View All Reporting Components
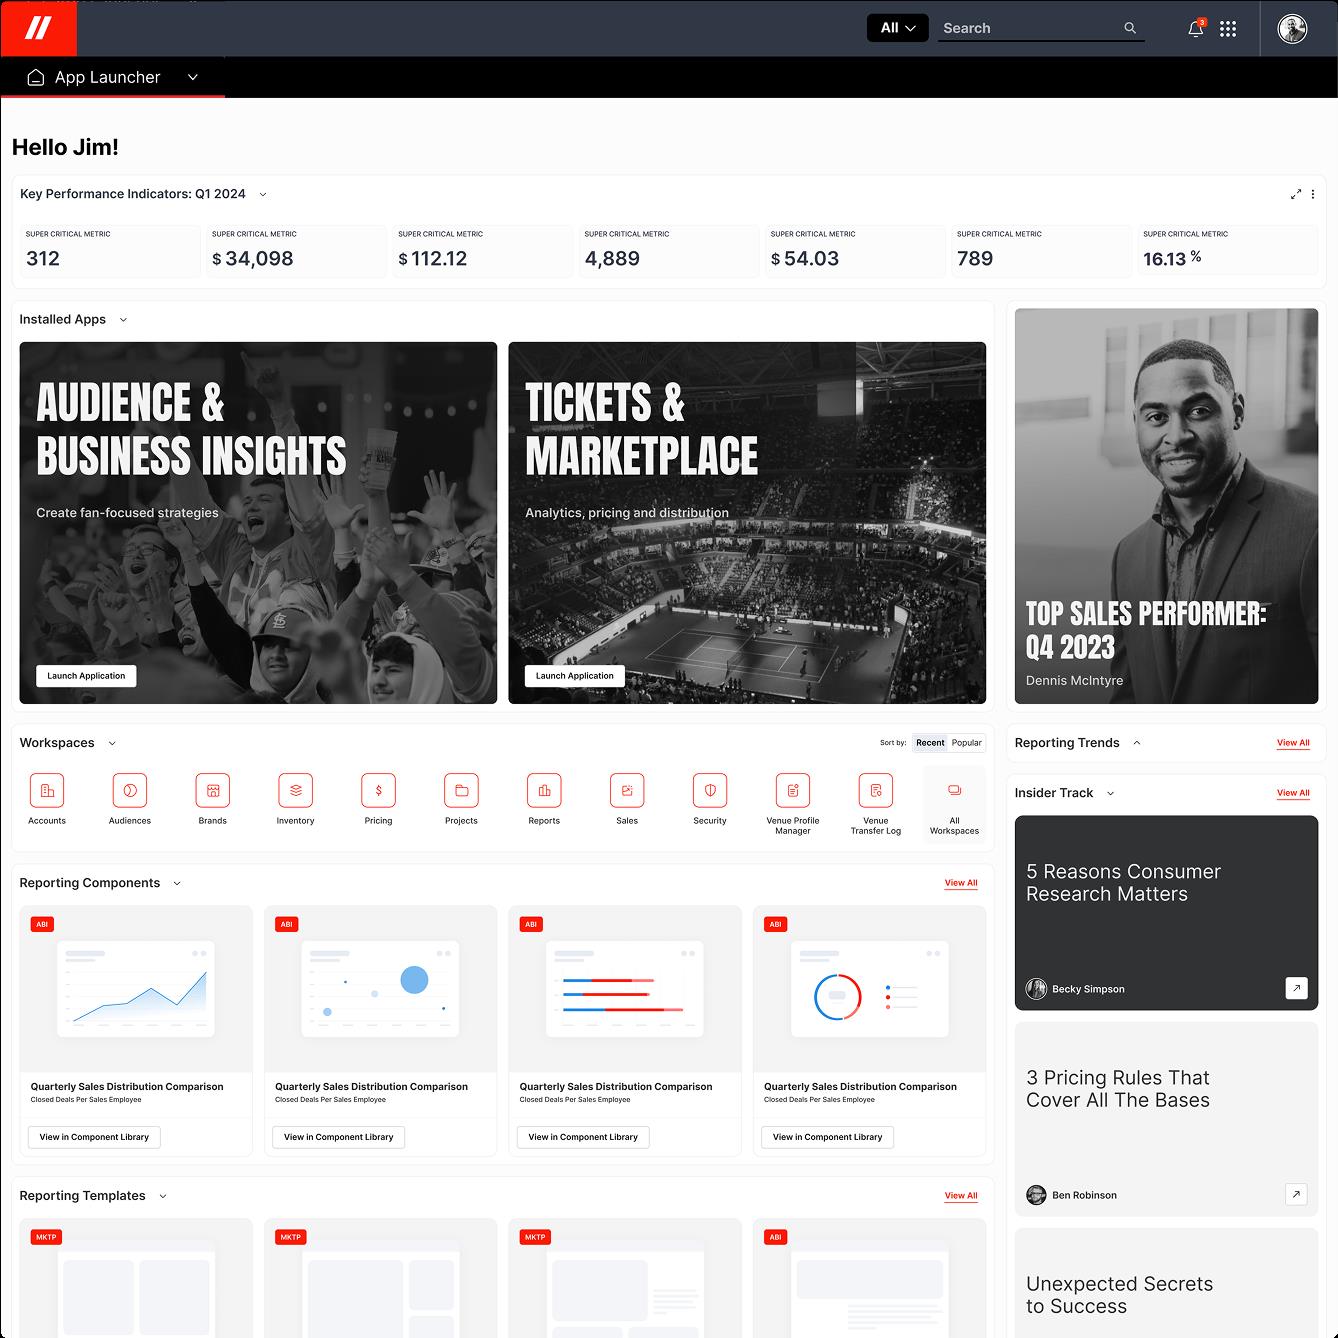This screenshot has height=1338, width=1338. [x=961, y=883]
